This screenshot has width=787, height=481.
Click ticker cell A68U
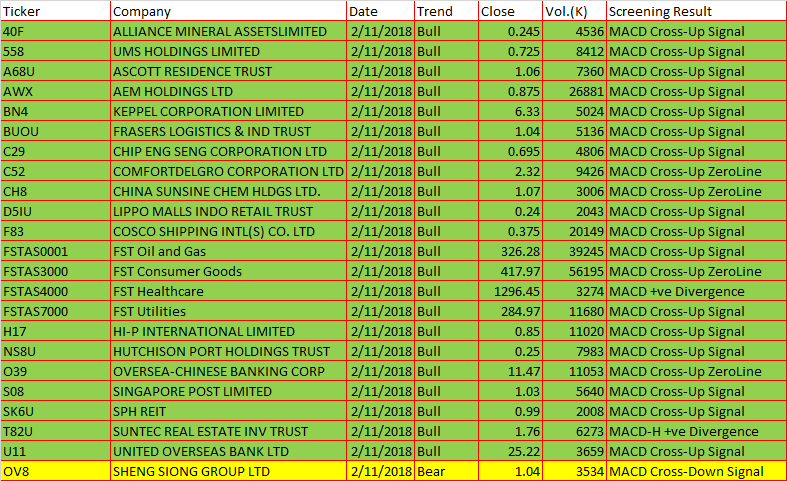(55, 71)
